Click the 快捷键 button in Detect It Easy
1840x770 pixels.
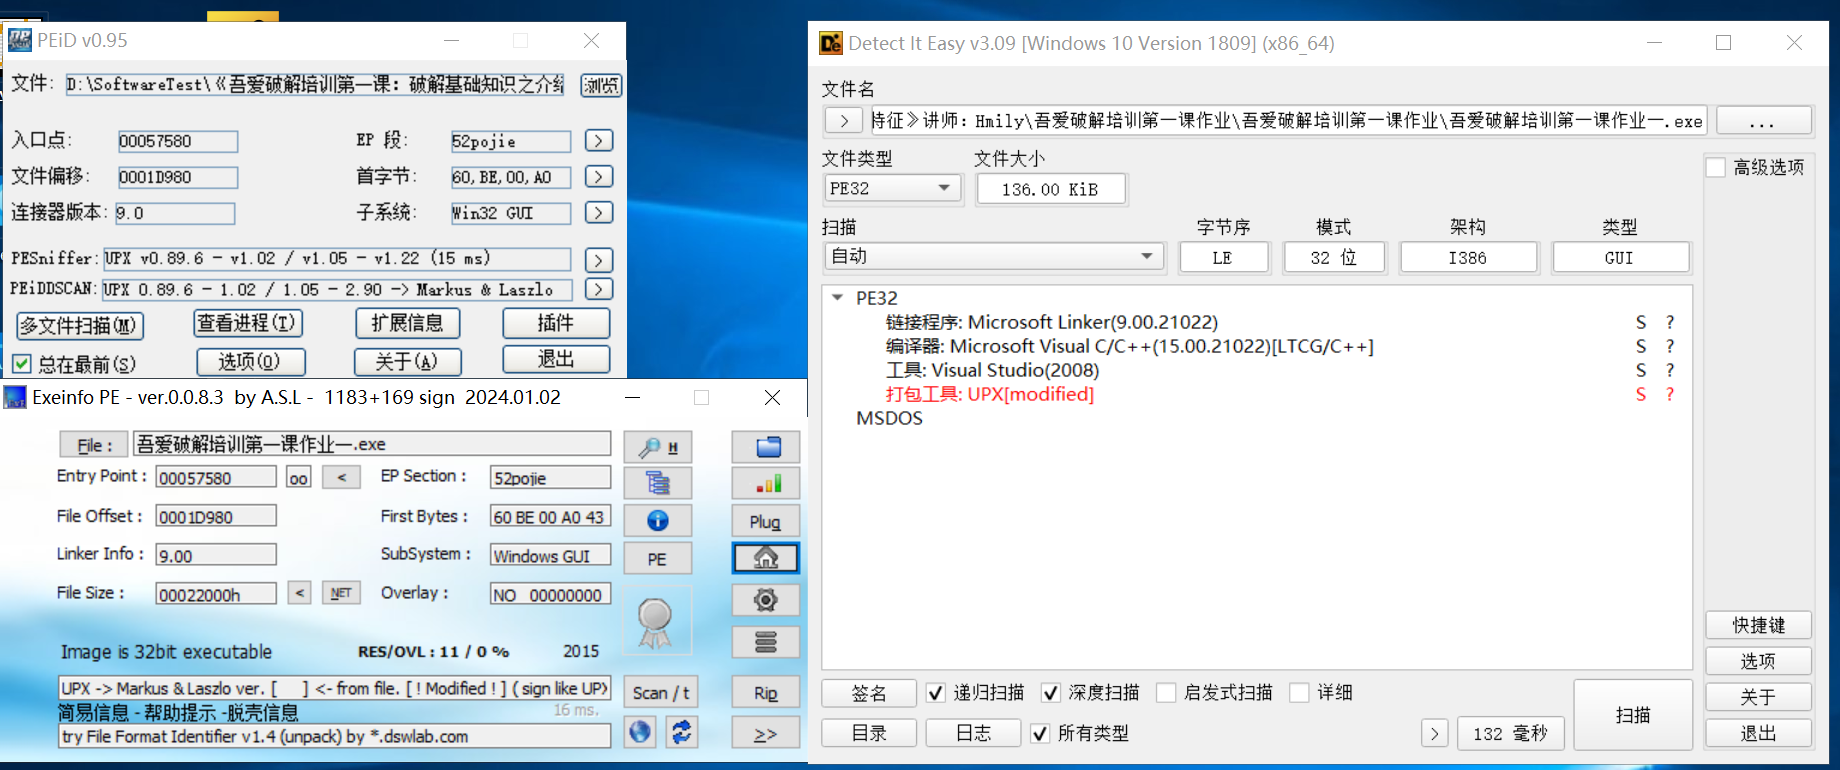[1758, 625]
